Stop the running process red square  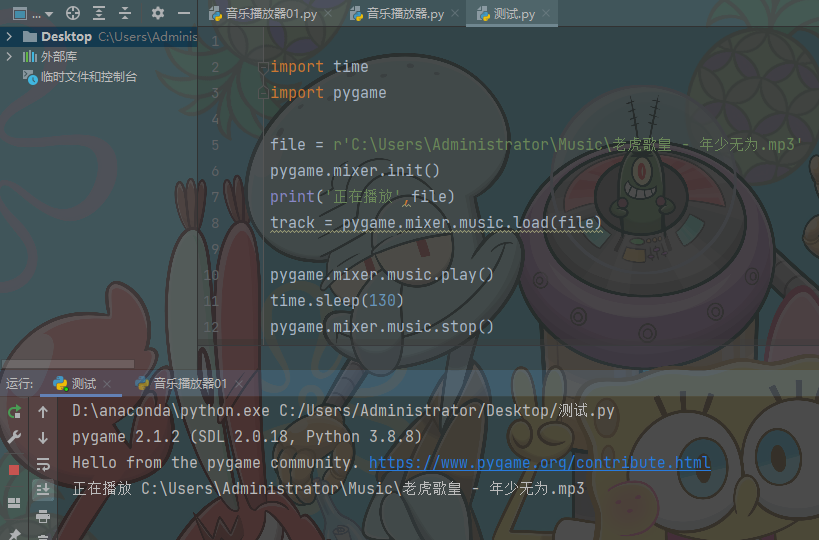pos(14,470)
